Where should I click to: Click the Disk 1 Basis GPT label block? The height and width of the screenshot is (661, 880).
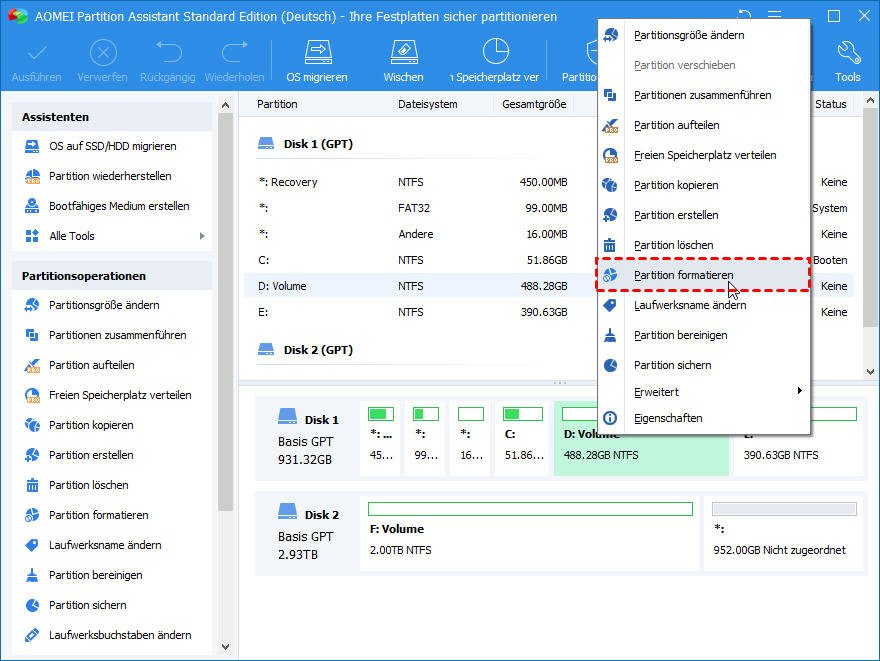click(x=308, y=439)
